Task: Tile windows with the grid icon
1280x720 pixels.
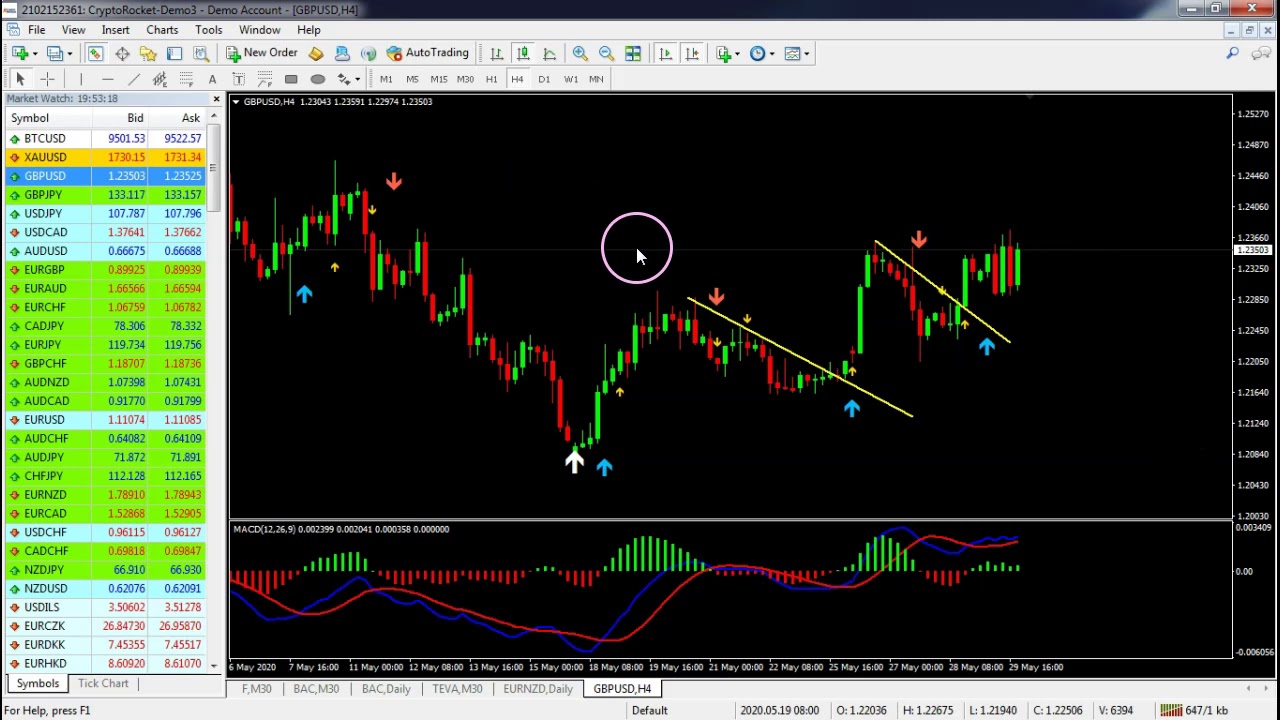Action: click(x=633, y=53)
